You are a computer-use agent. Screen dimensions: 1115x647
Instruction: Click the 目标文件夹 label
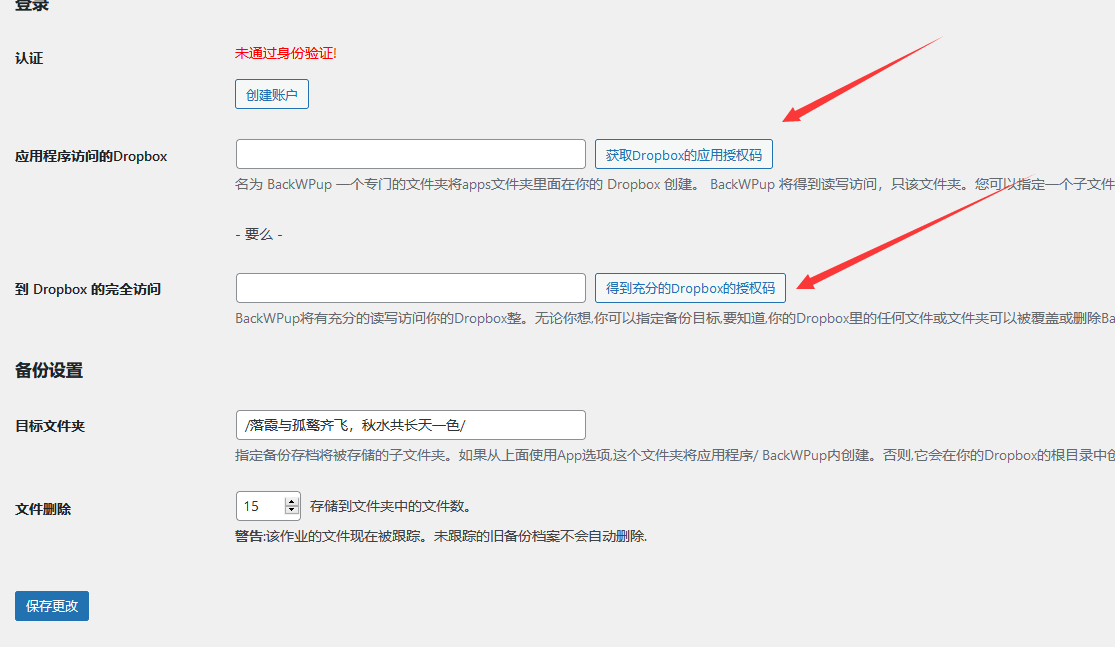50,426
